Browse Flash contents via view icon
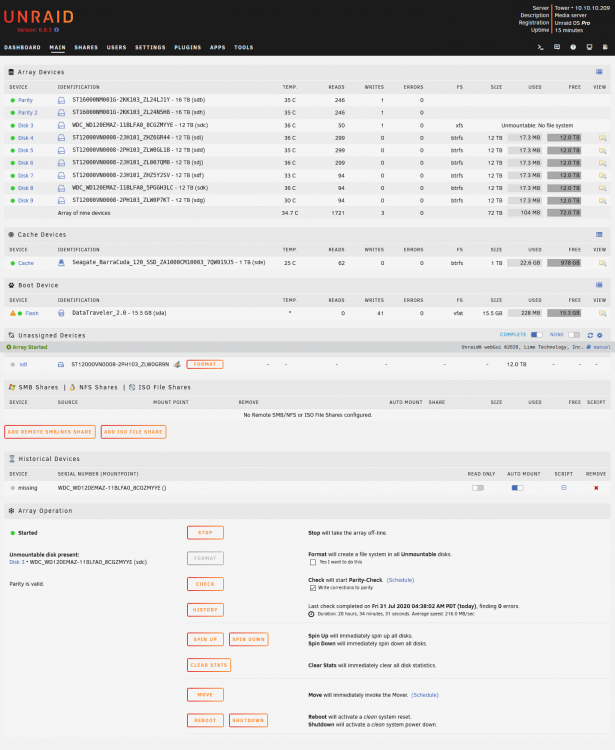Screen dimensions: 615x750 coord(602,313)
